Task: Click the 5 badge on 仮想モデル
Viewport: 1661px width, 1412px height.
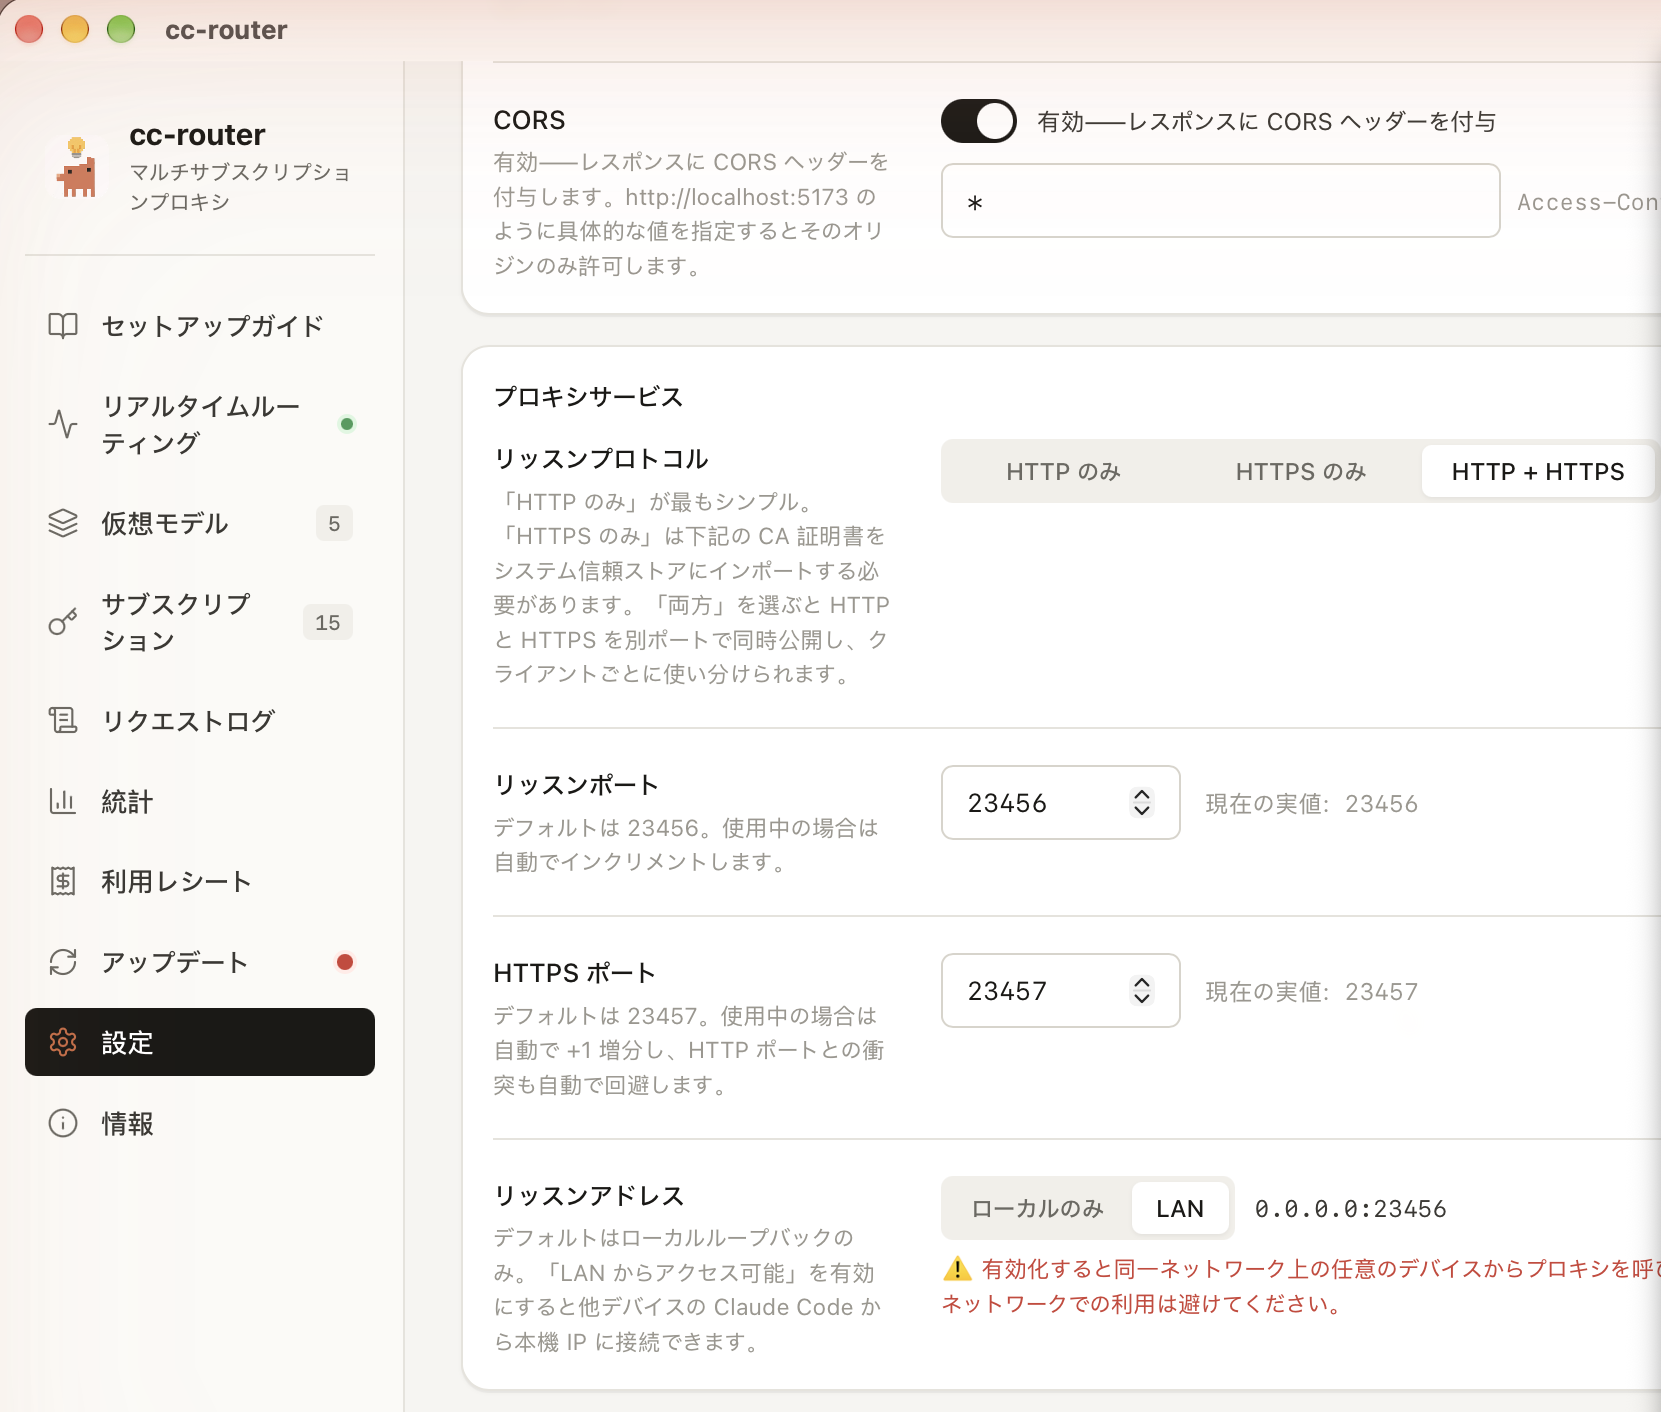Action: click(334, 523)
